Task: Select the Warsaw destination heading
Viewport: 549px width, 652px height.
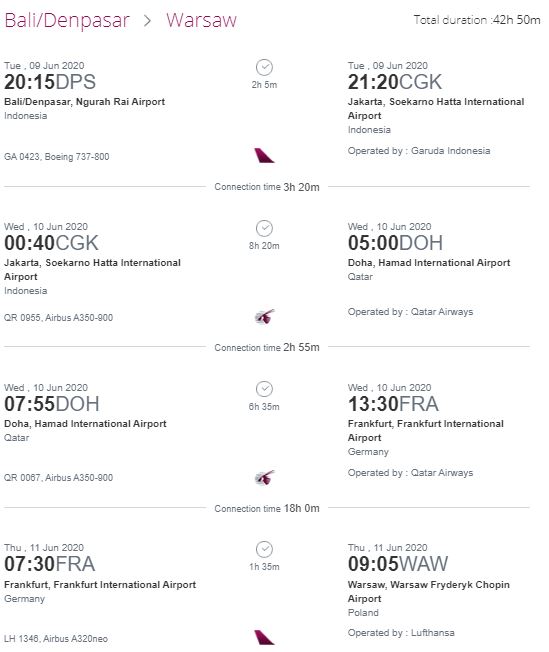Action: tap(201, 20)
